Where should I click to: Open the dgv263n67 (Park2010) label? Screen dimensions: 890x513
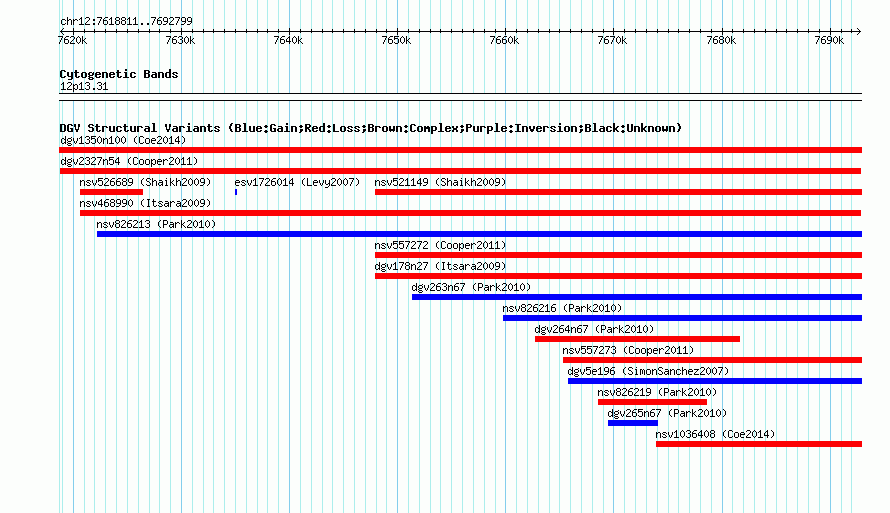(x=472, y=287)
